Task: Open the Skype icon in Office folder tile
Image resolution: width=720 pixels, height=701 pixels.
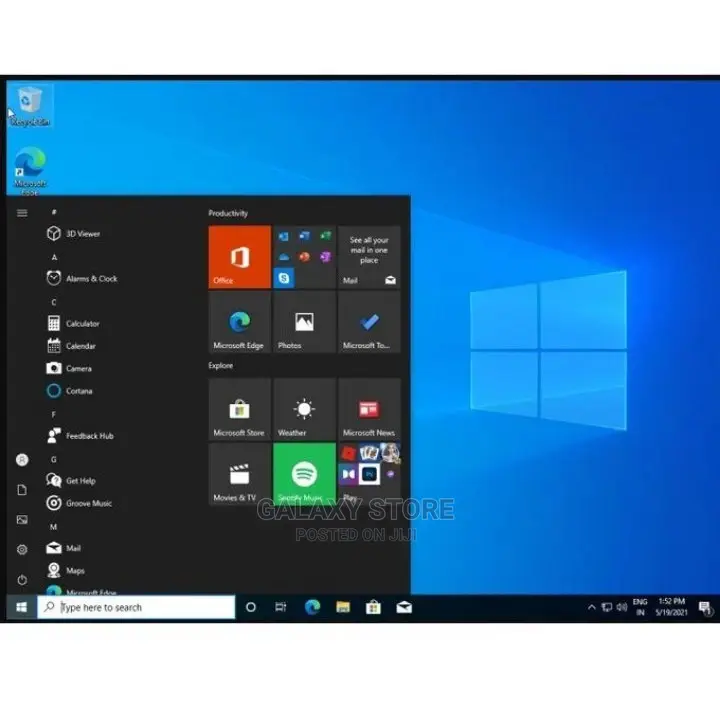Action: pyautogui.click(x=284, y=278)
